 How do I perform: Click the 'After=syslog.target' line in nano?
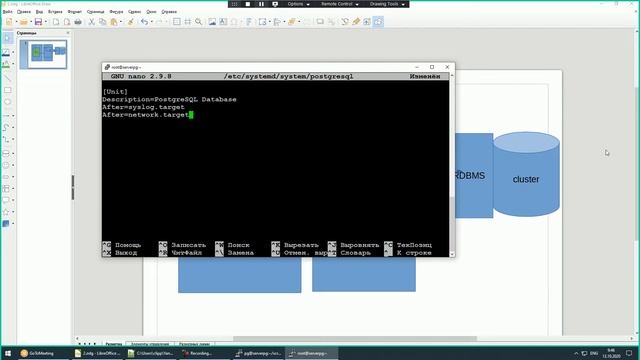coord(143,107)
